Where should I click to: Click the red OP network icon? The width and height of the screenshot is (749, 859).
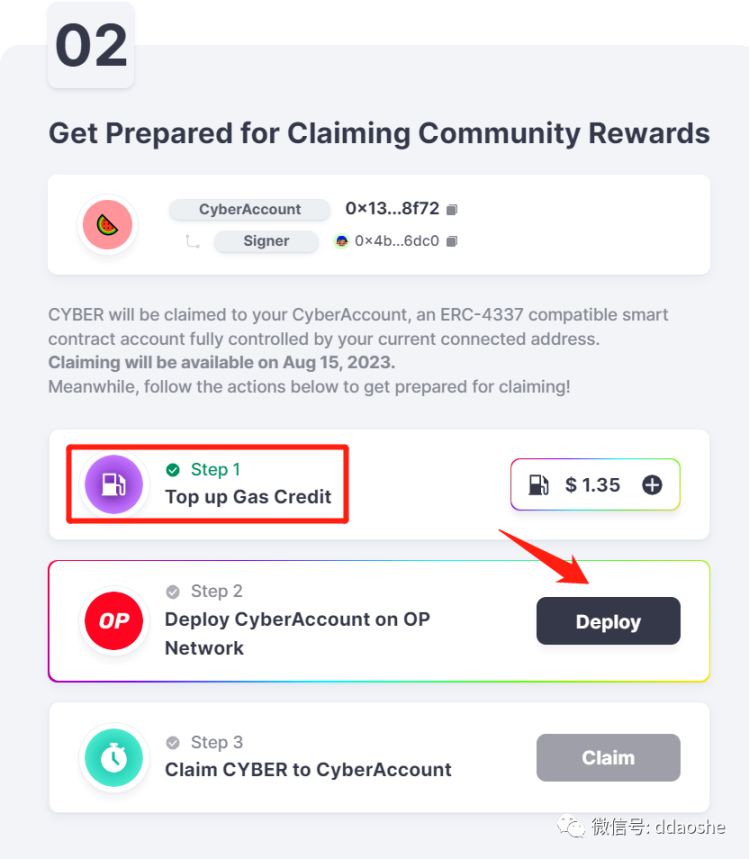coord(113,621)
